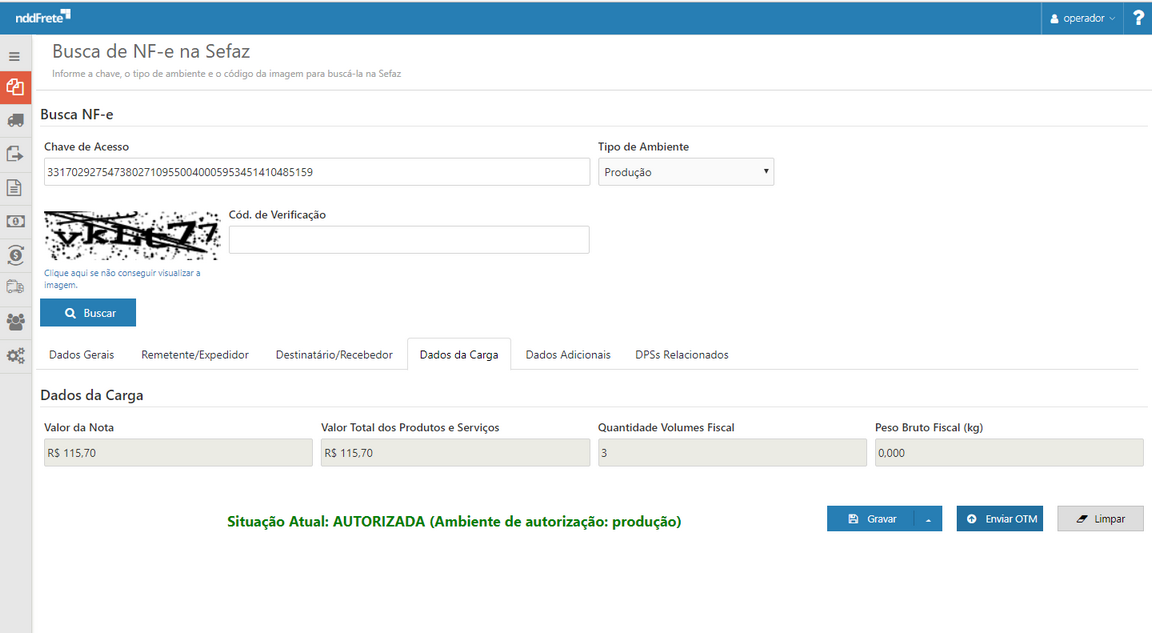Open the circular dollar refresh icon in the sidebar
This screenshot has width=1152, height=633.
15,255
